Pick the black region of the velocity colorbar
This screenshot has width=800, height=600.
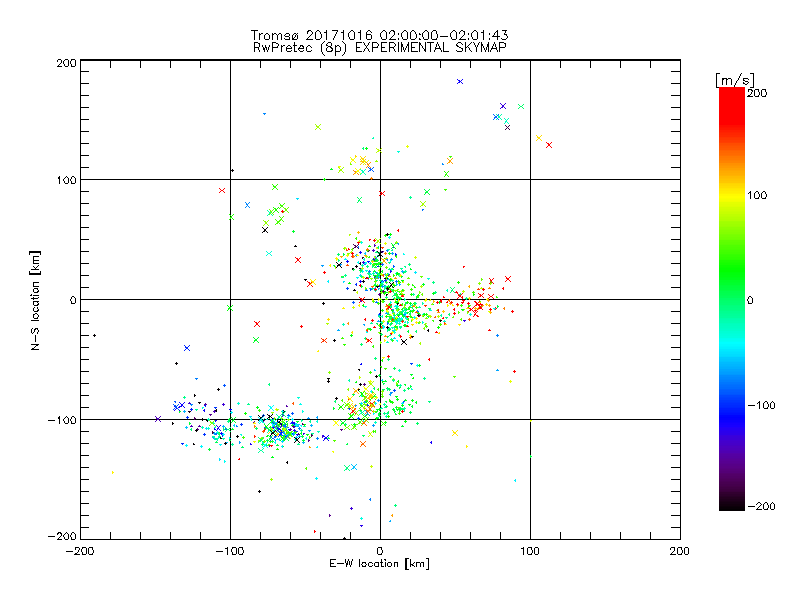tap(732, 503)
